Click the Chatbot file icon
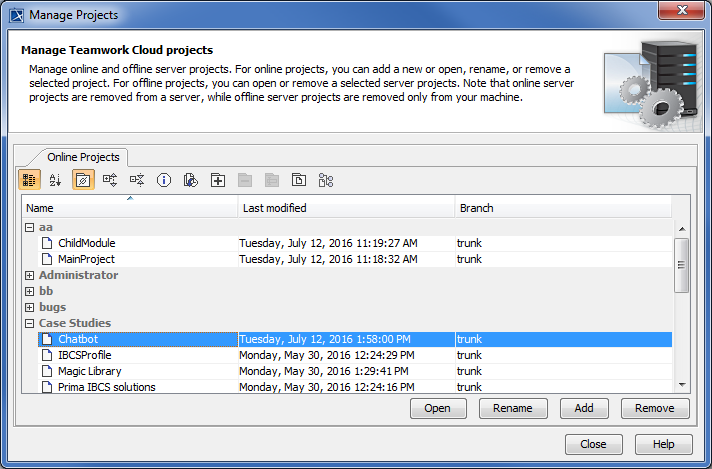The height and width of the screenshot is (469, 712). tap(47, 339)
